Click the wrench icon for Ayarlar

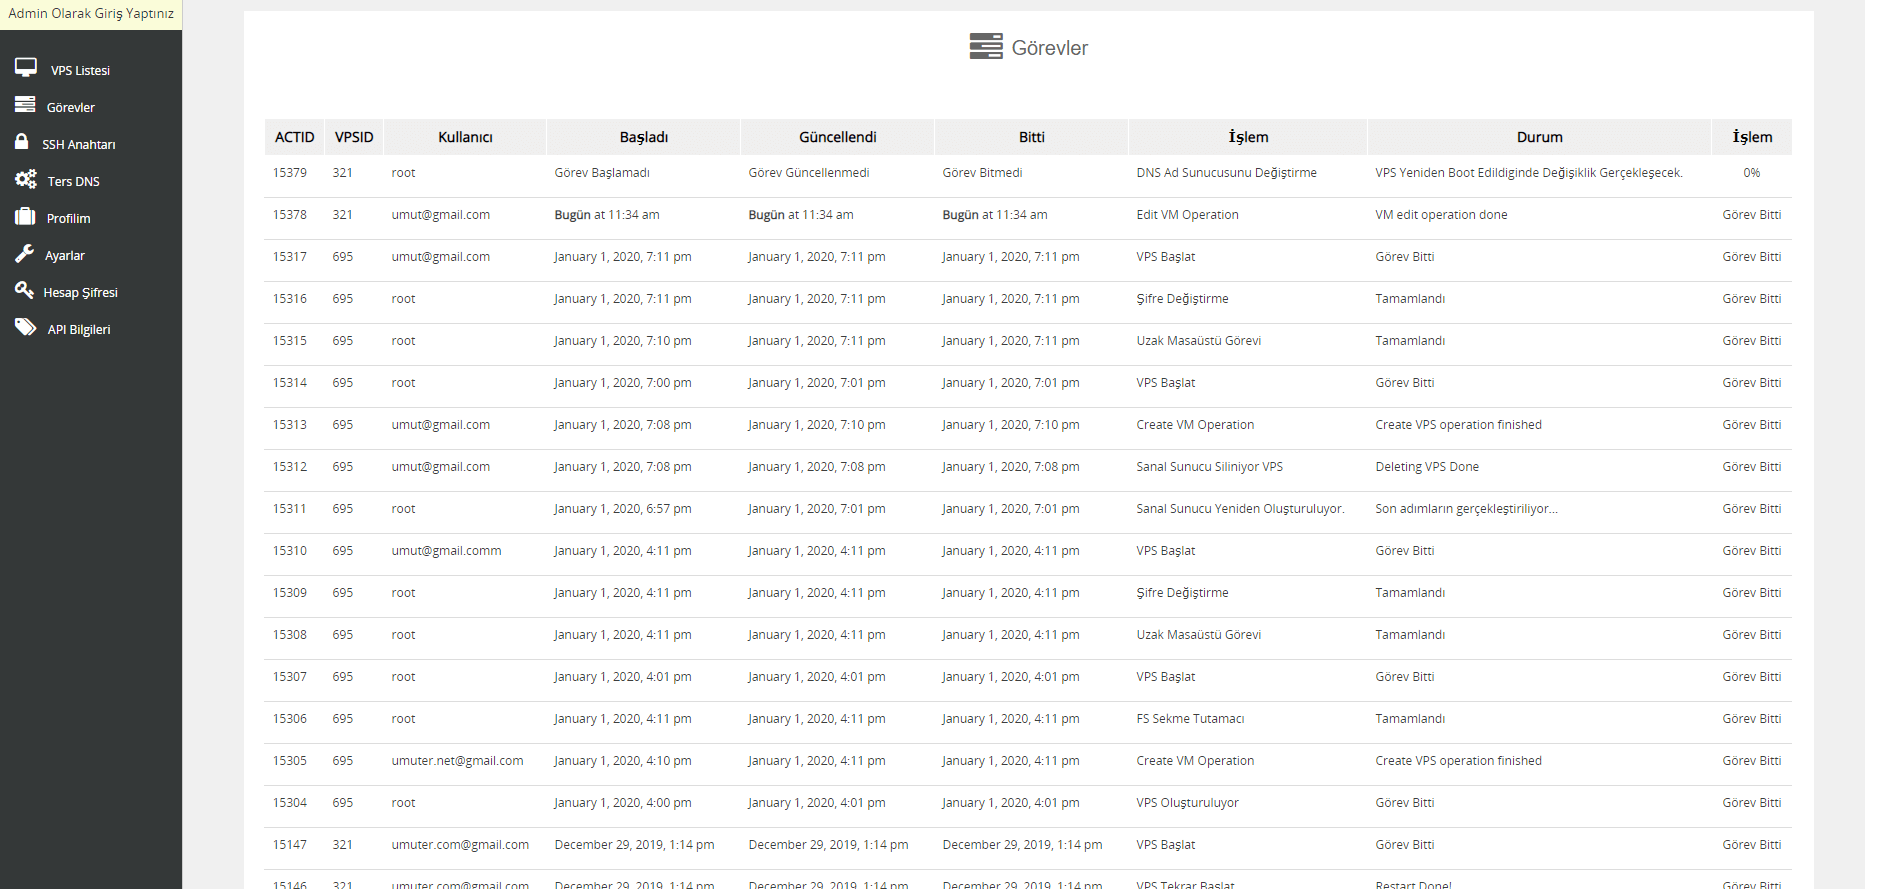point(24,254)
